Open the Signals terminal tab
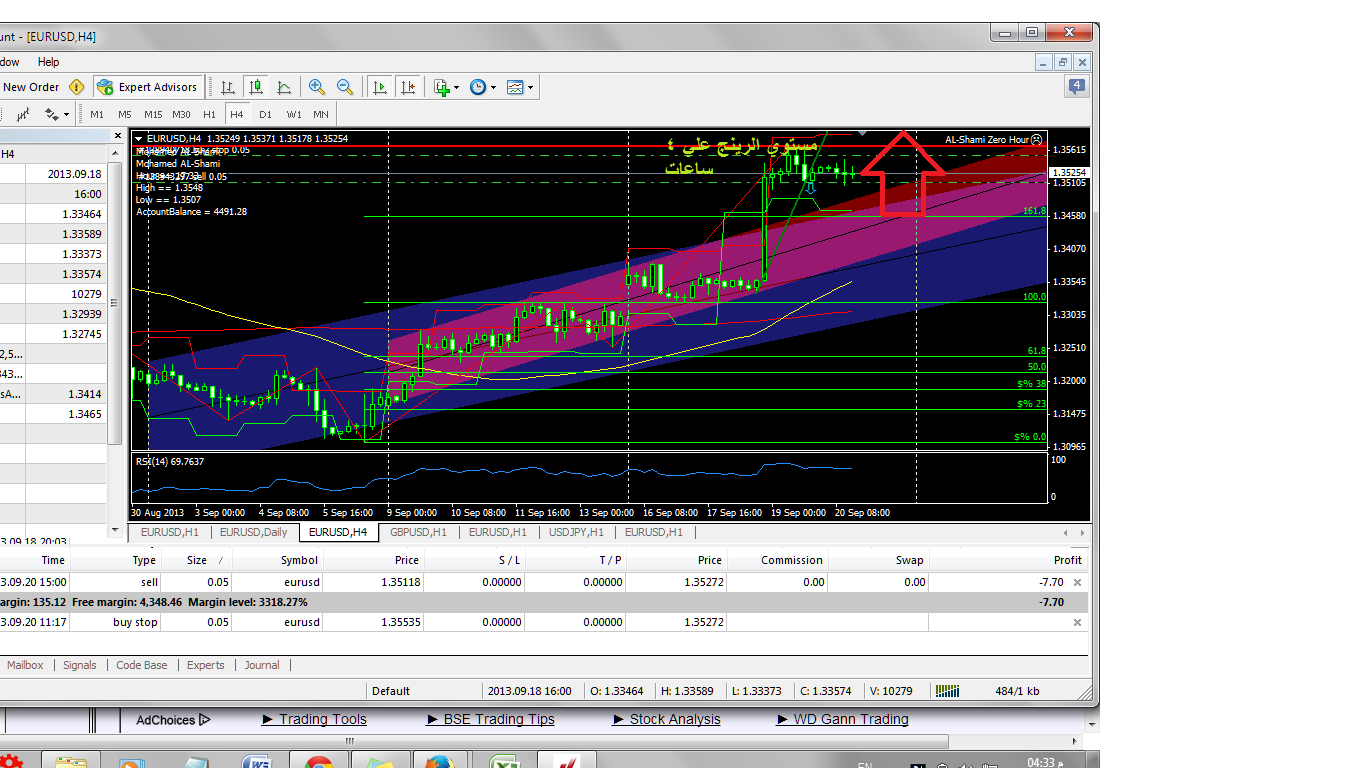The height and width of the screenshot is (768, 1366). tap(80, 665)
